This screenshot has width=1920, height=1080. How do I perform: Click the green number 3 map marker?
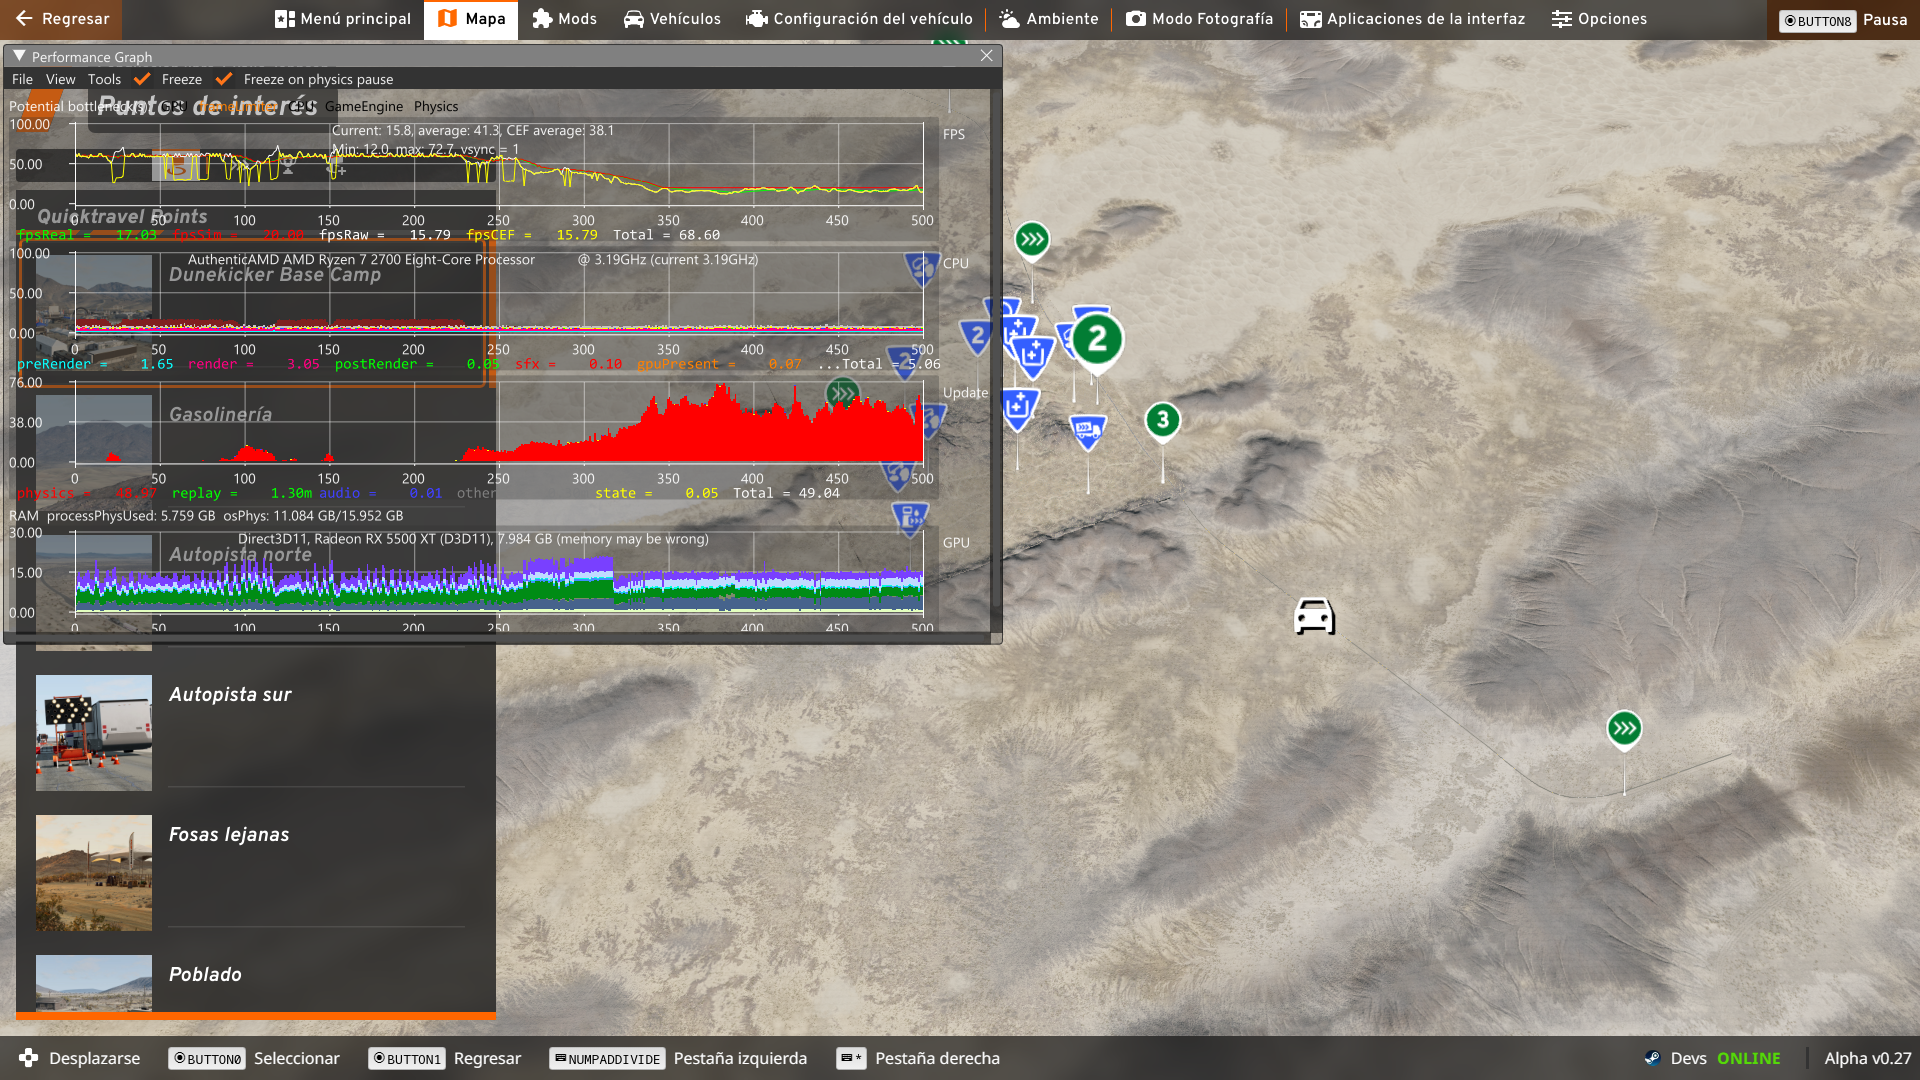click(x=1162, y=420)
